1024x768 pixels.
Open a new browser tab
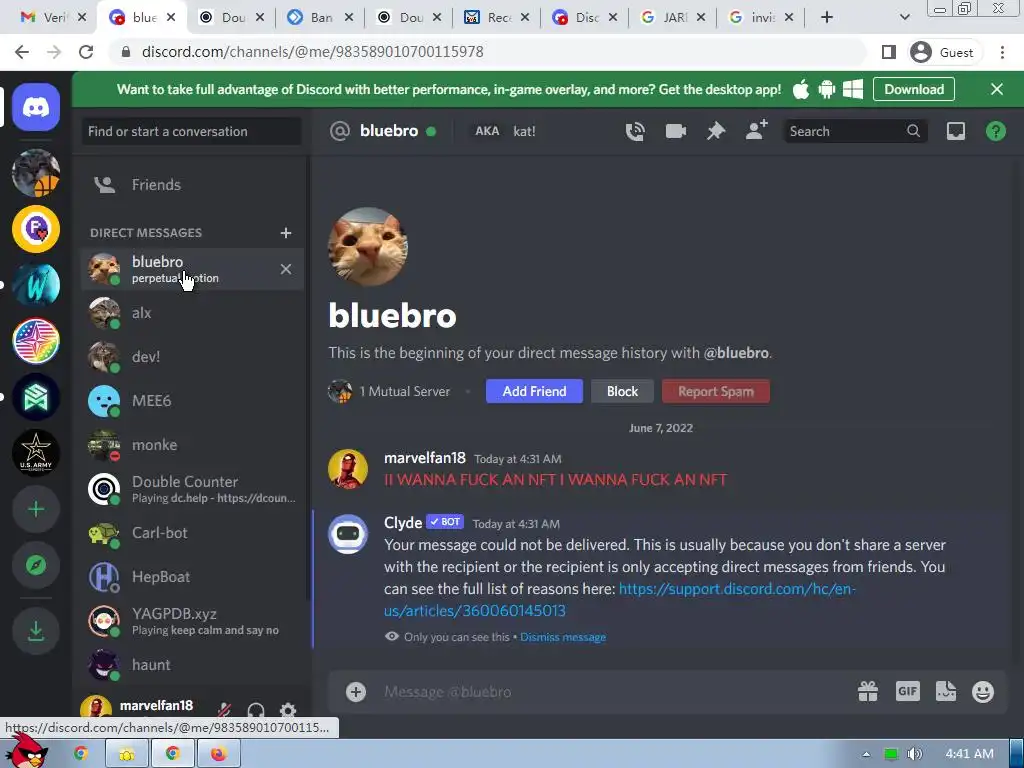tap(827, 18)
